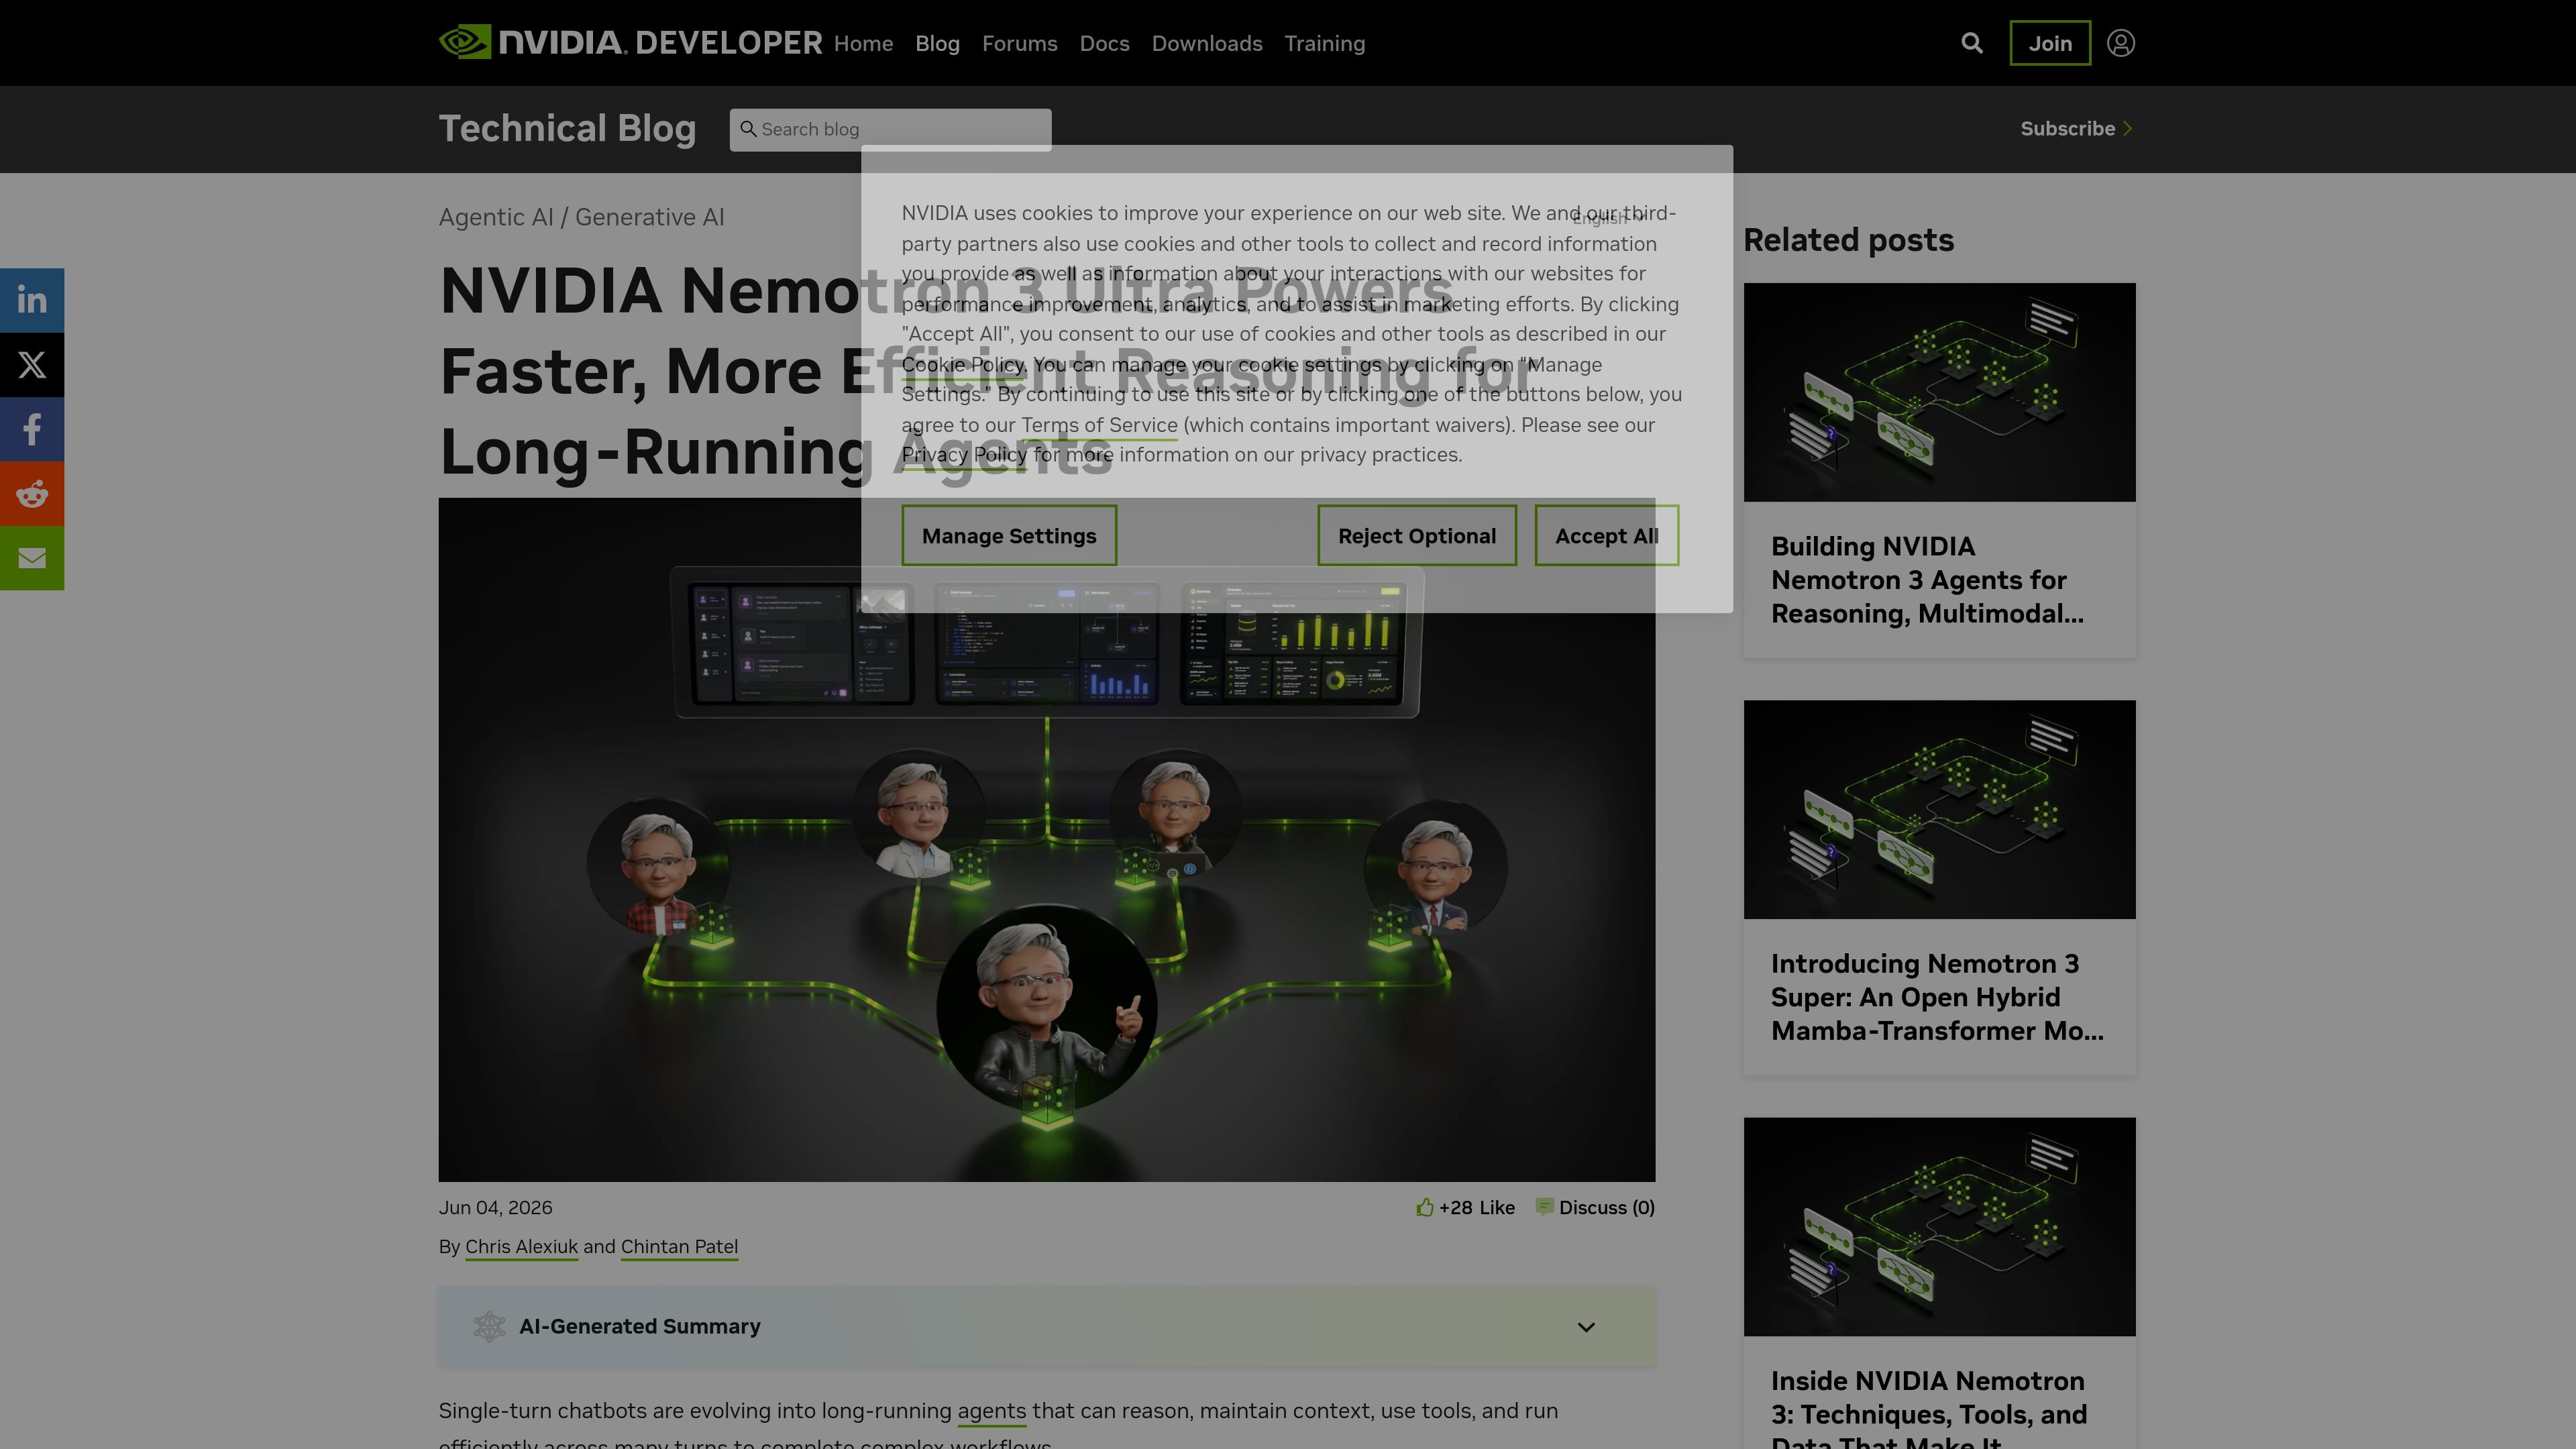
Task: Share the article on Facebook
Action: point(32,429)
